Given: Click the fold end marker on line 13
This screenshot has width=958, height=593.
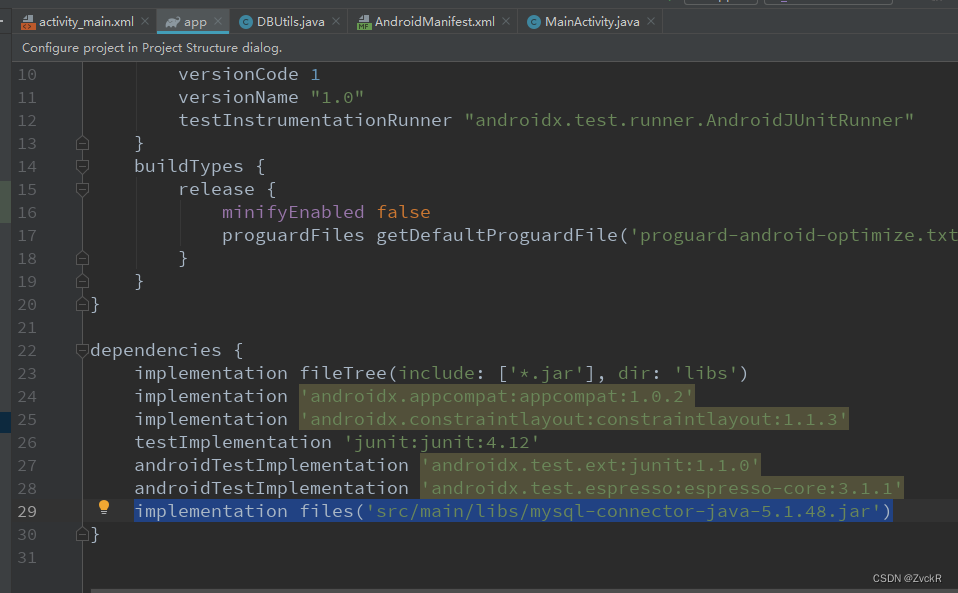Looking at the screenshot, I should tap(82, 144).
